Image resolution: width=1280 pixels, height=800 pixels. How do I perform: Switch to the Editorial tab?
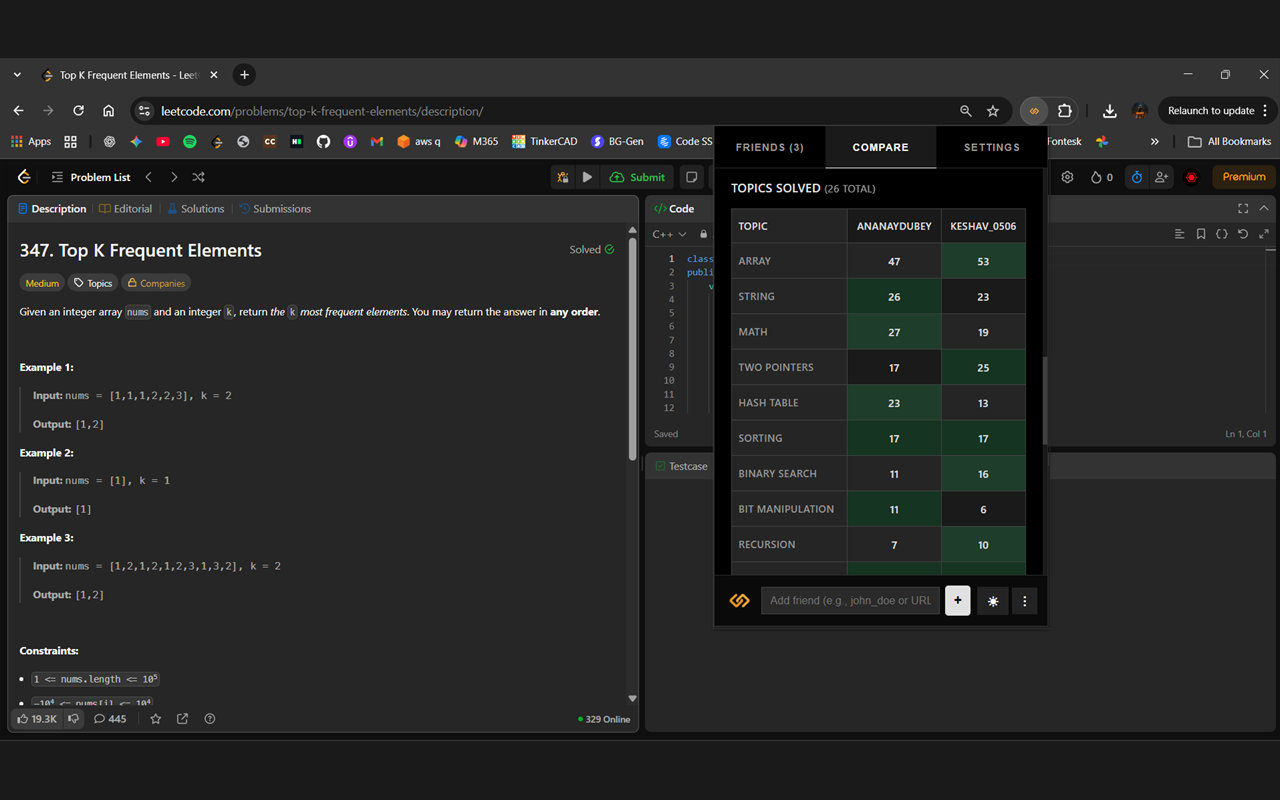coord(126,208)
